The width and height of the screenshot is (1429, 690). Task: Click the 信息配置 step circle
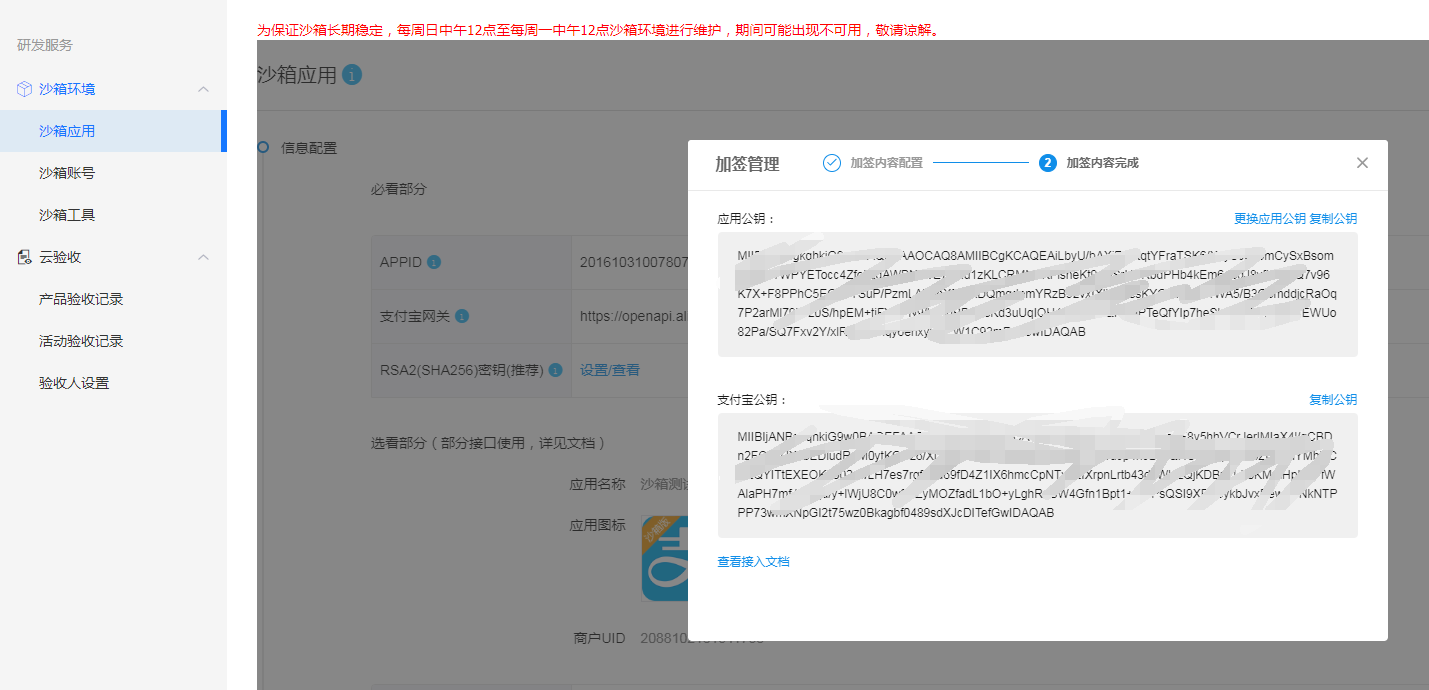(x=264, y=147)
